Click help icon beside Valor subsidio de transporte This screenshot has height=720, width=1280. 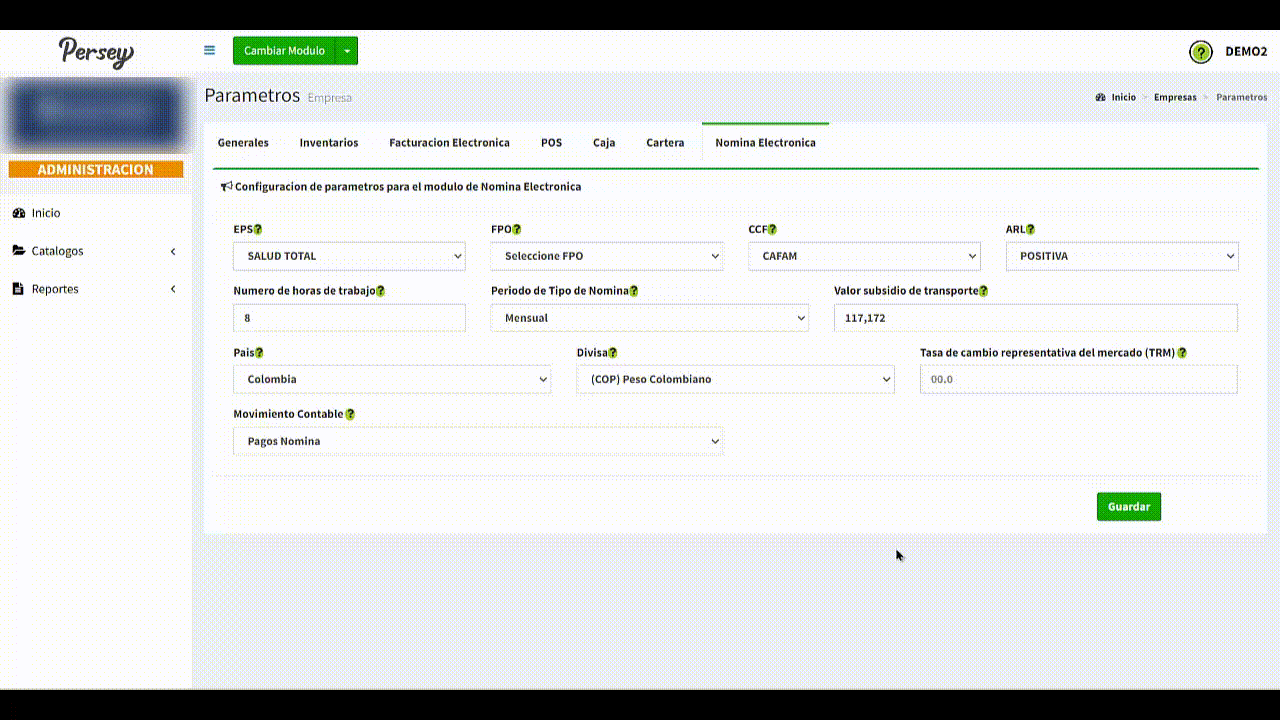(983, 291)
